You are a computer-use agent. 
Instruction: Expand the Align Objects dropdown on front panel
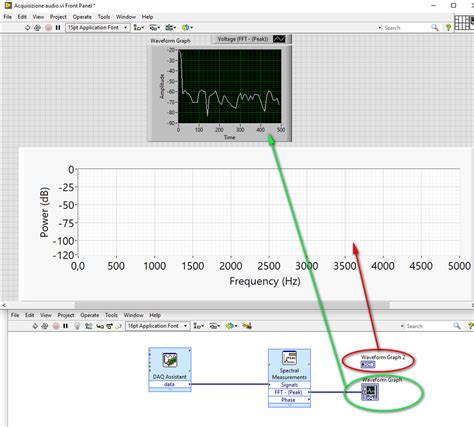pos(139,28)
